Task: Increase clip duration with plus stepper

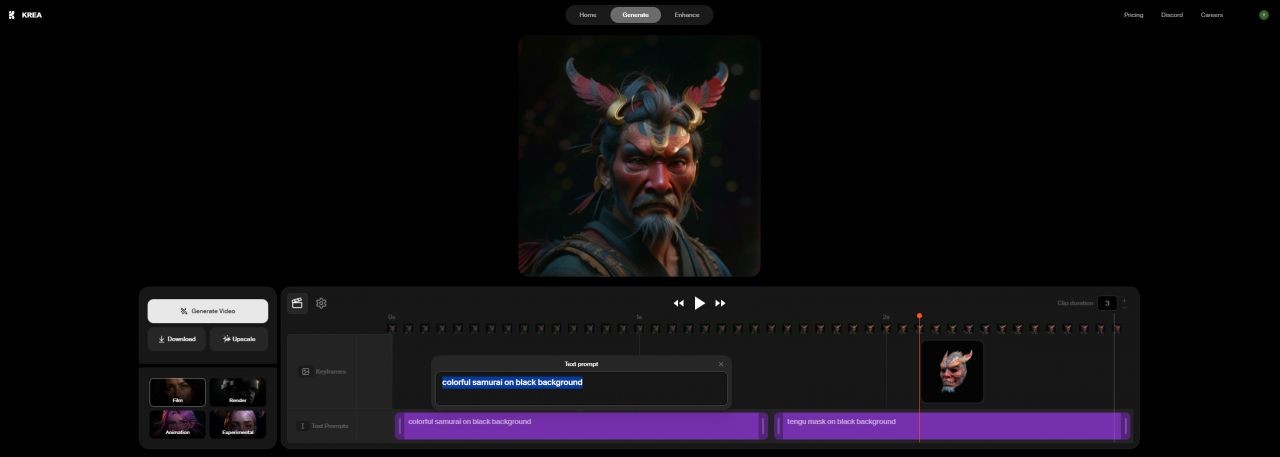Action: point(1124,299)
